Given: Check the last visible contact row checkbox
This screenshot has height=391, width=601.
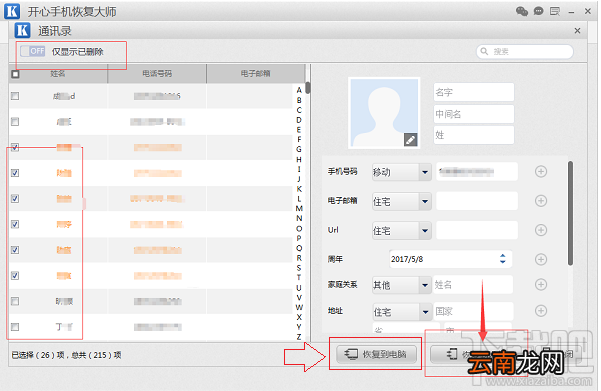Looking at the screenshot, I should 15,327.
